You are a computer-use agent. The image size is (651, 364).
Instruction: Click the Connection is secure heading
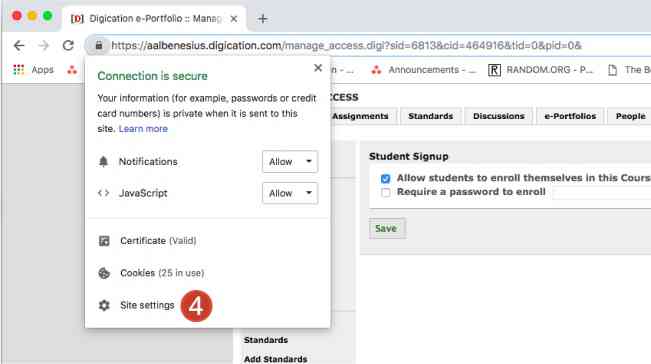click(x=152, y=76)
